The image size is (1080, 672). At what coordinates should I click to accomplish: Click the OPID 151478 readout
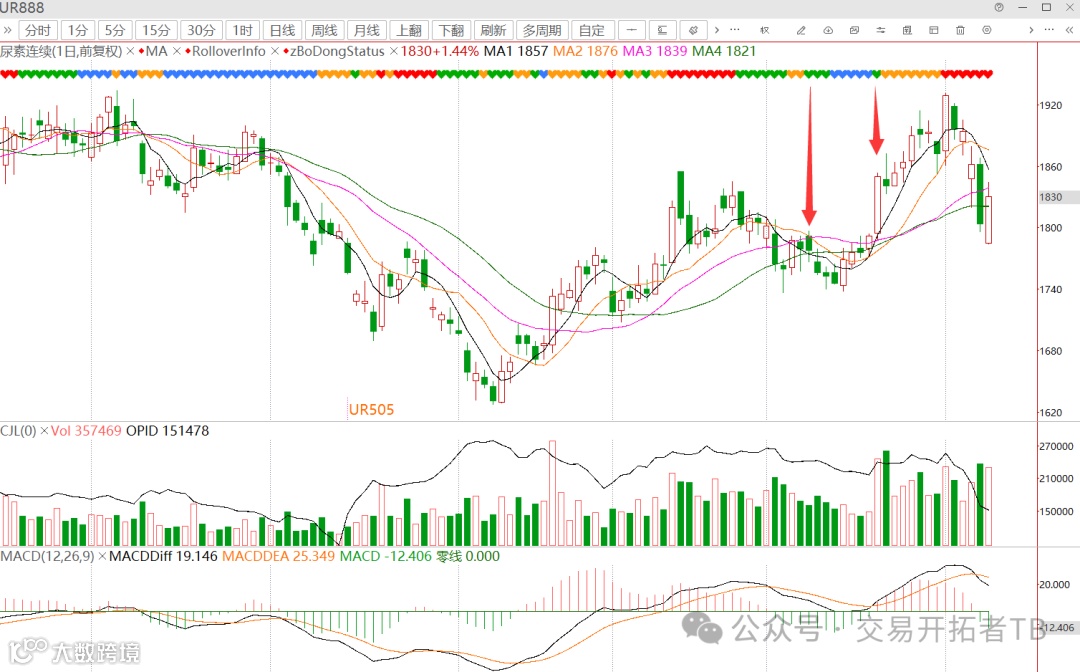(167, 431)
